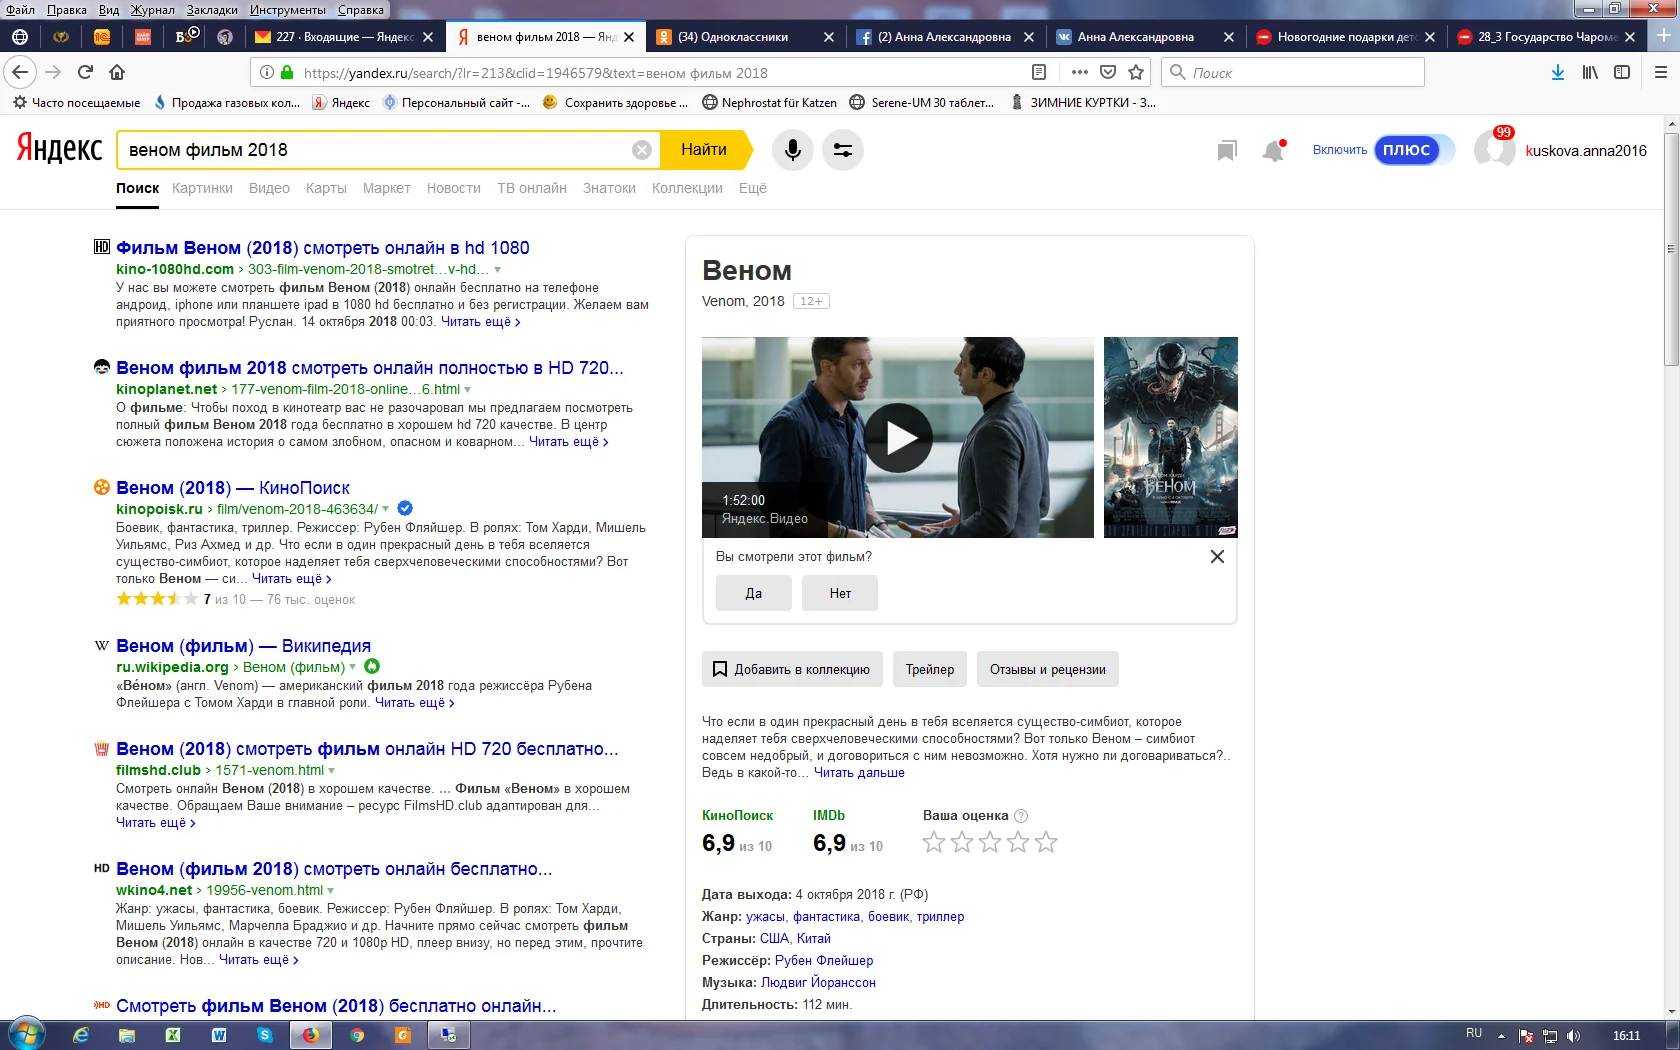Clear the Yandex search query

[642, 150]
